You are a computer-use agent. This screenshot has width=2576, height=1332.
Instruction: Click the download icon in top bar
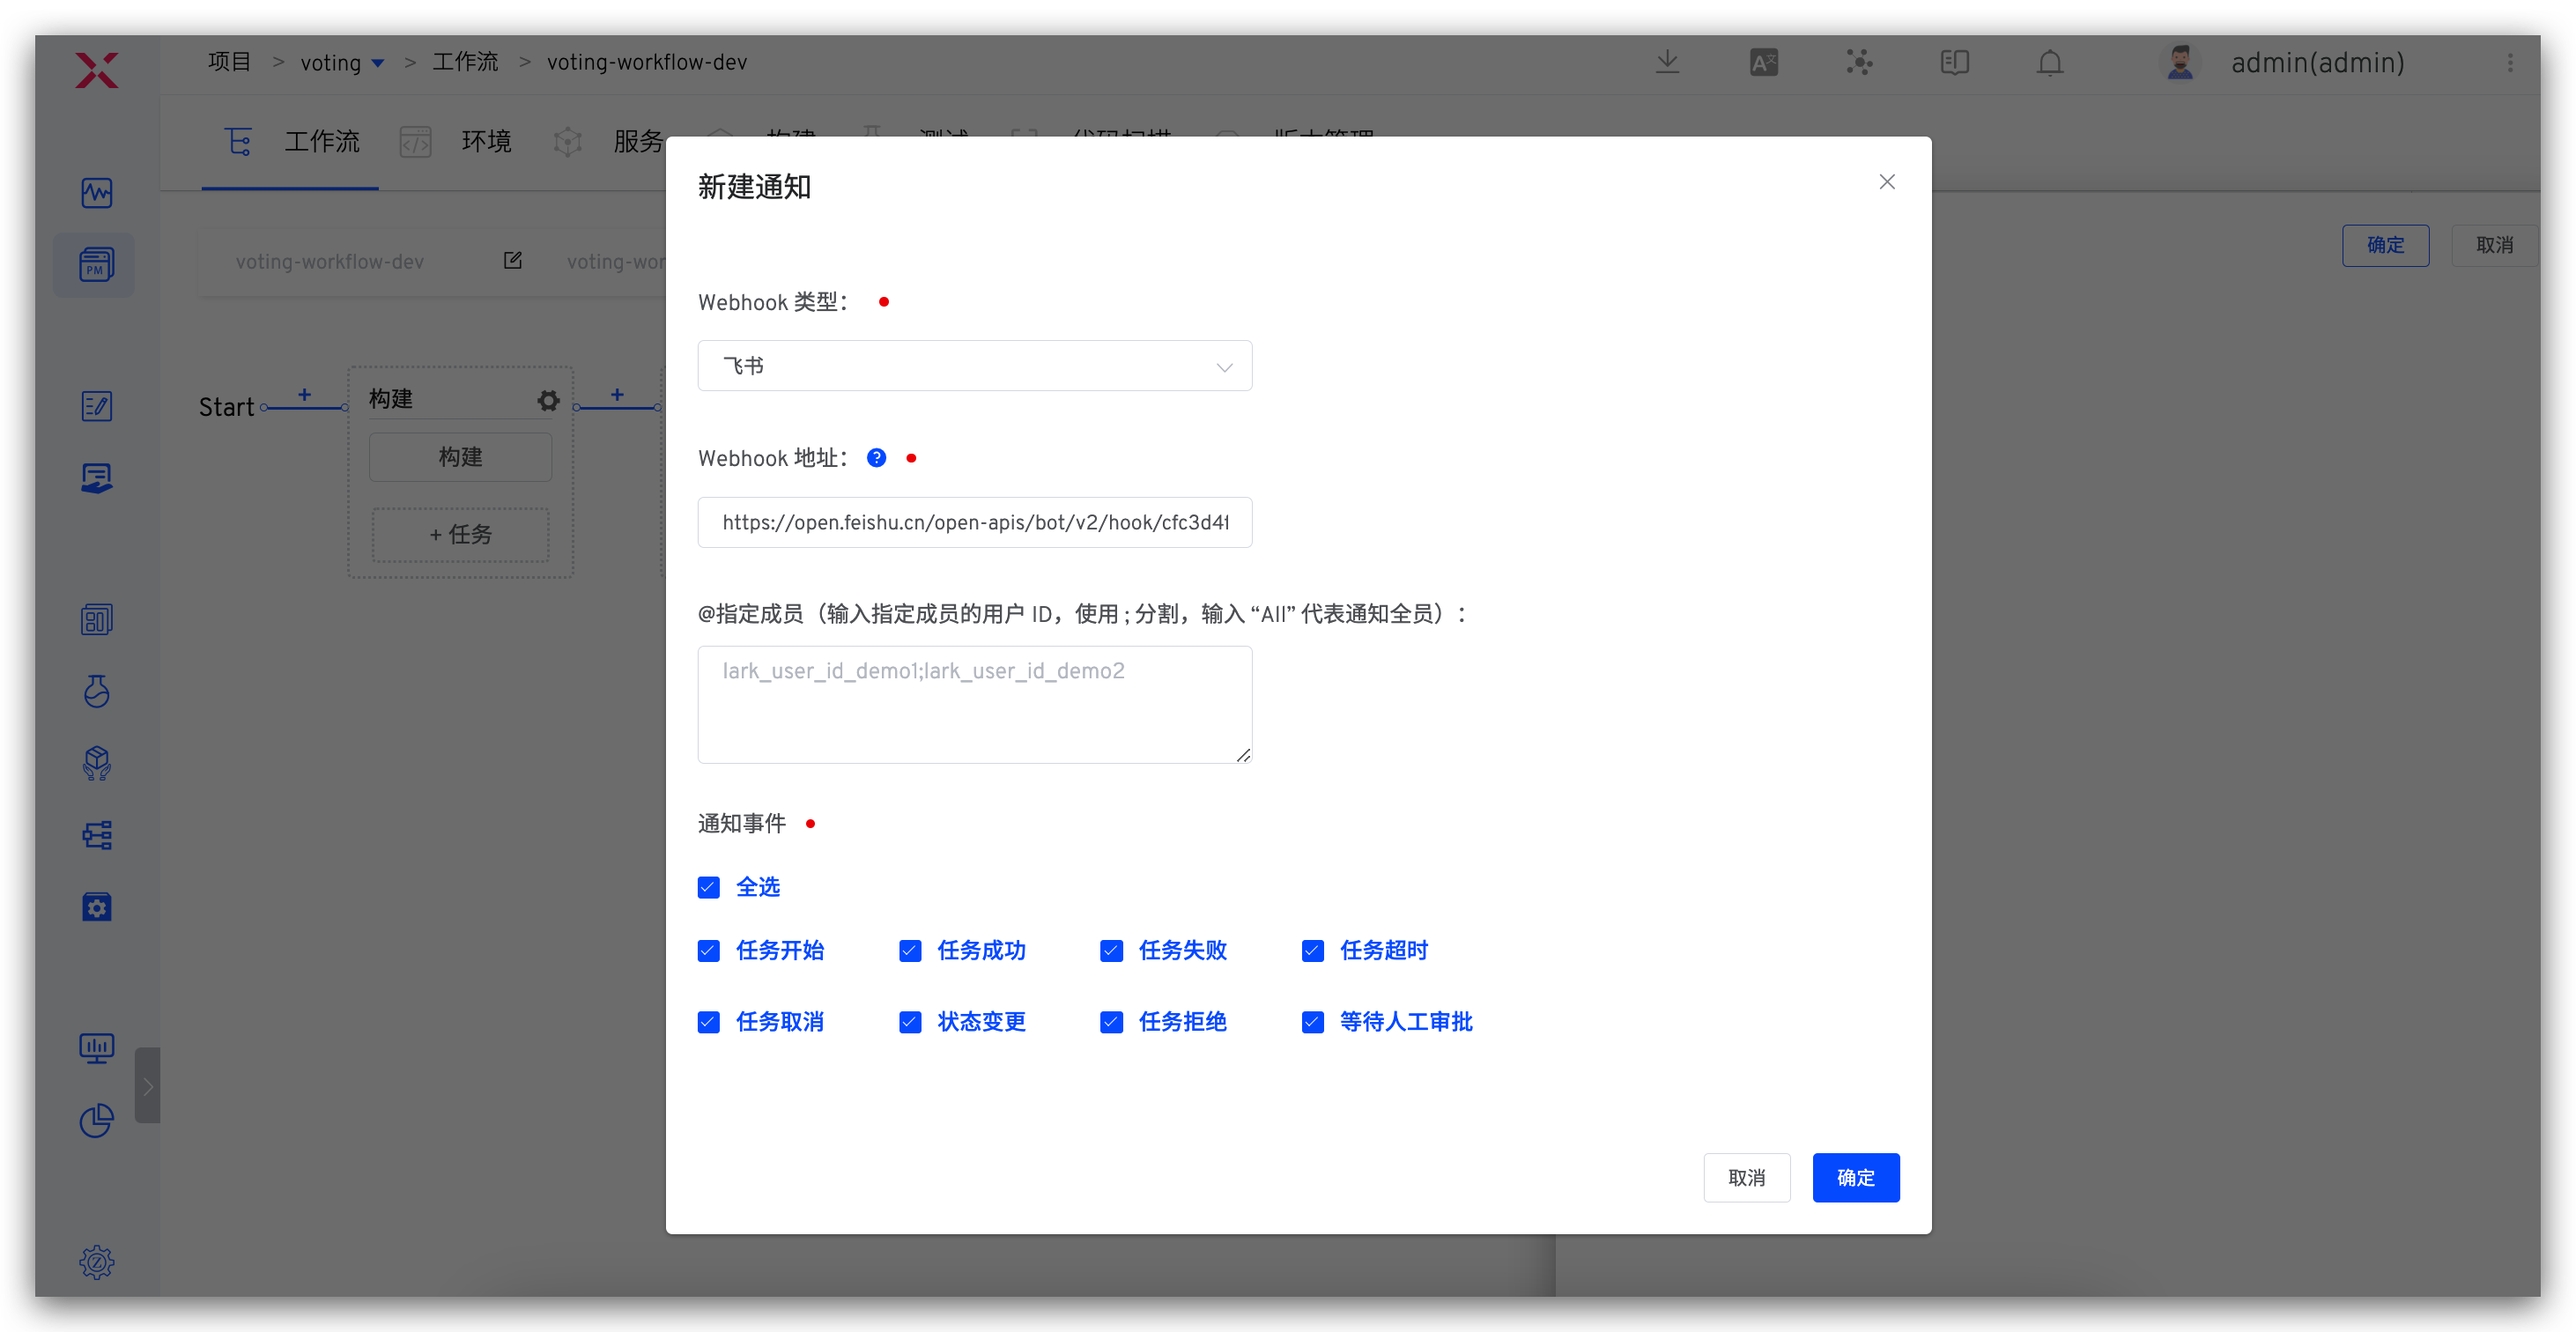tap(1667, 62)
